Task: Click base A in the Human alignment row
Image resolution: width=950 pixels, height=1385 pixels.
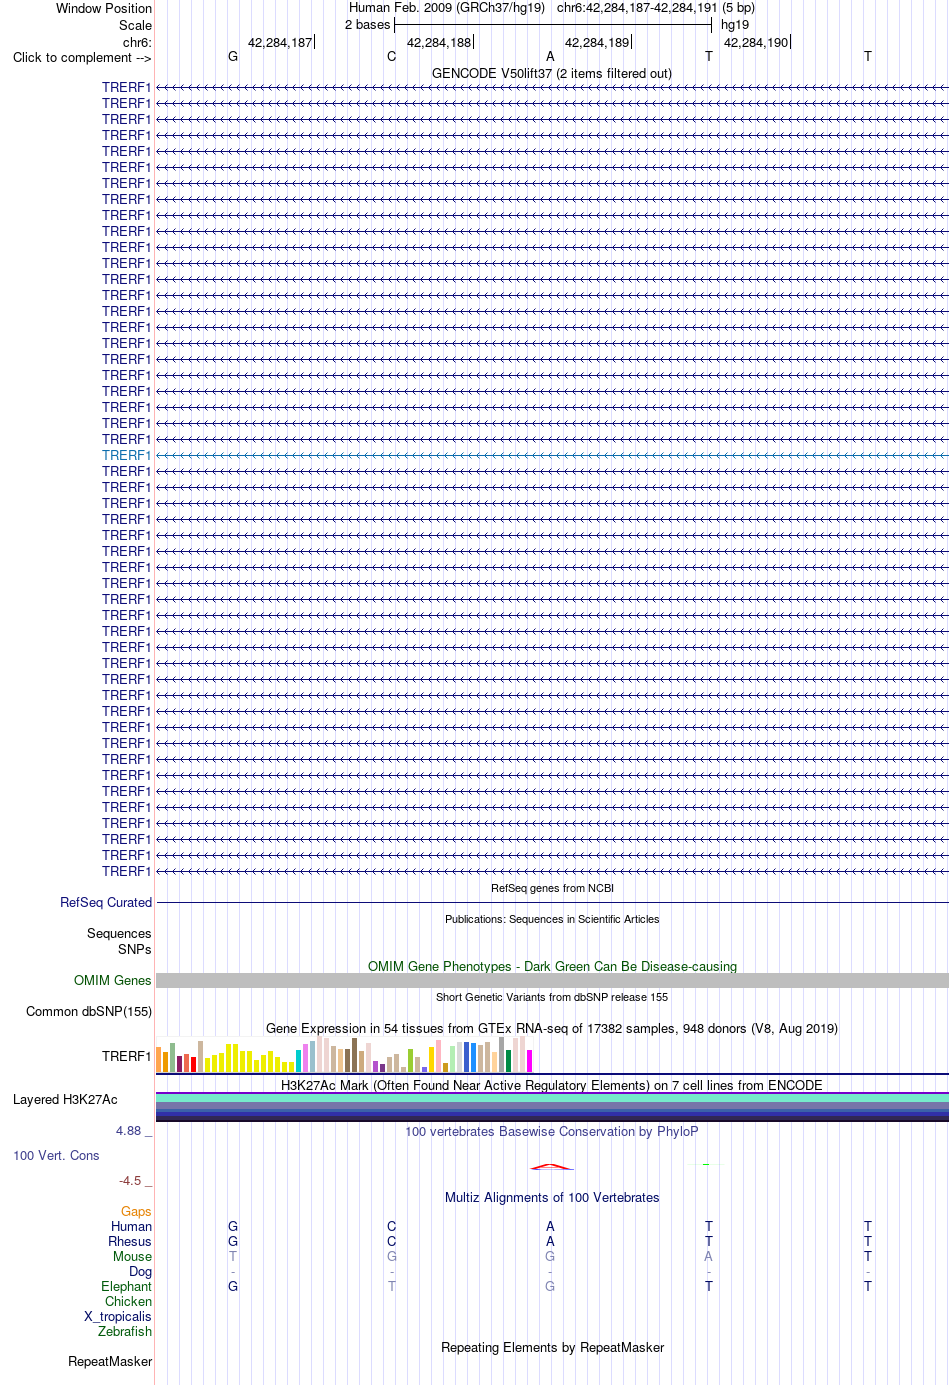Action: (550, 1226)
